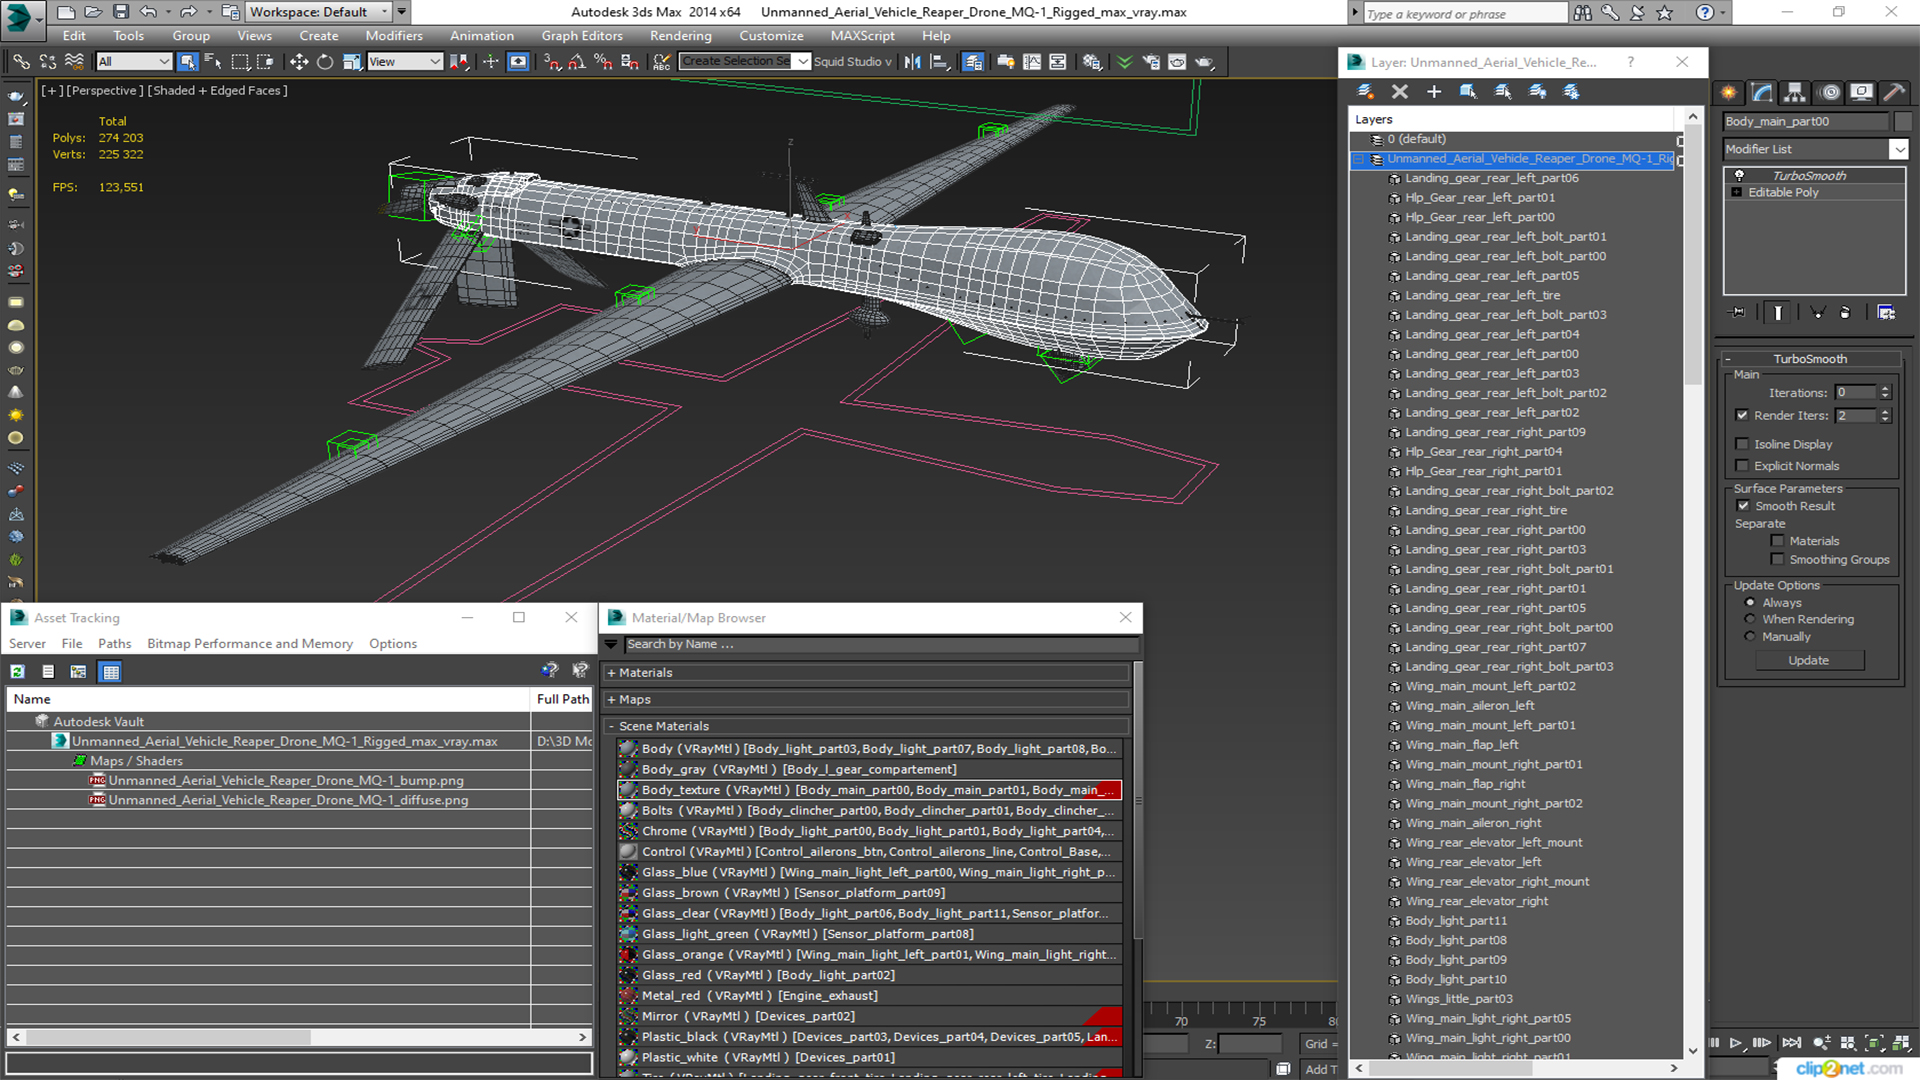Click the Render teapot icon
This screenshot has height=1080, width=1920.
pyautogui.click(x=1204, y=62)
